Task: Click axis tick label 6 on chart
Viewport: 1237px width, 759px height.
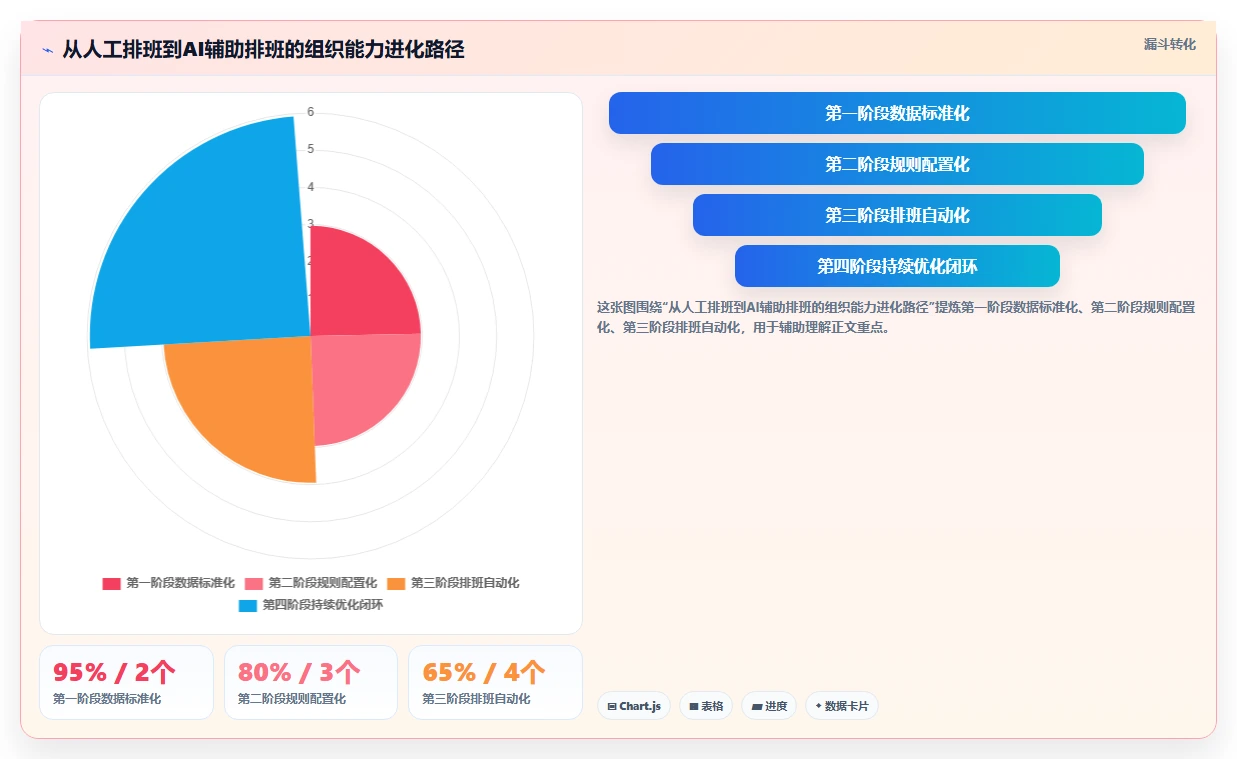Action: point(311,112)
